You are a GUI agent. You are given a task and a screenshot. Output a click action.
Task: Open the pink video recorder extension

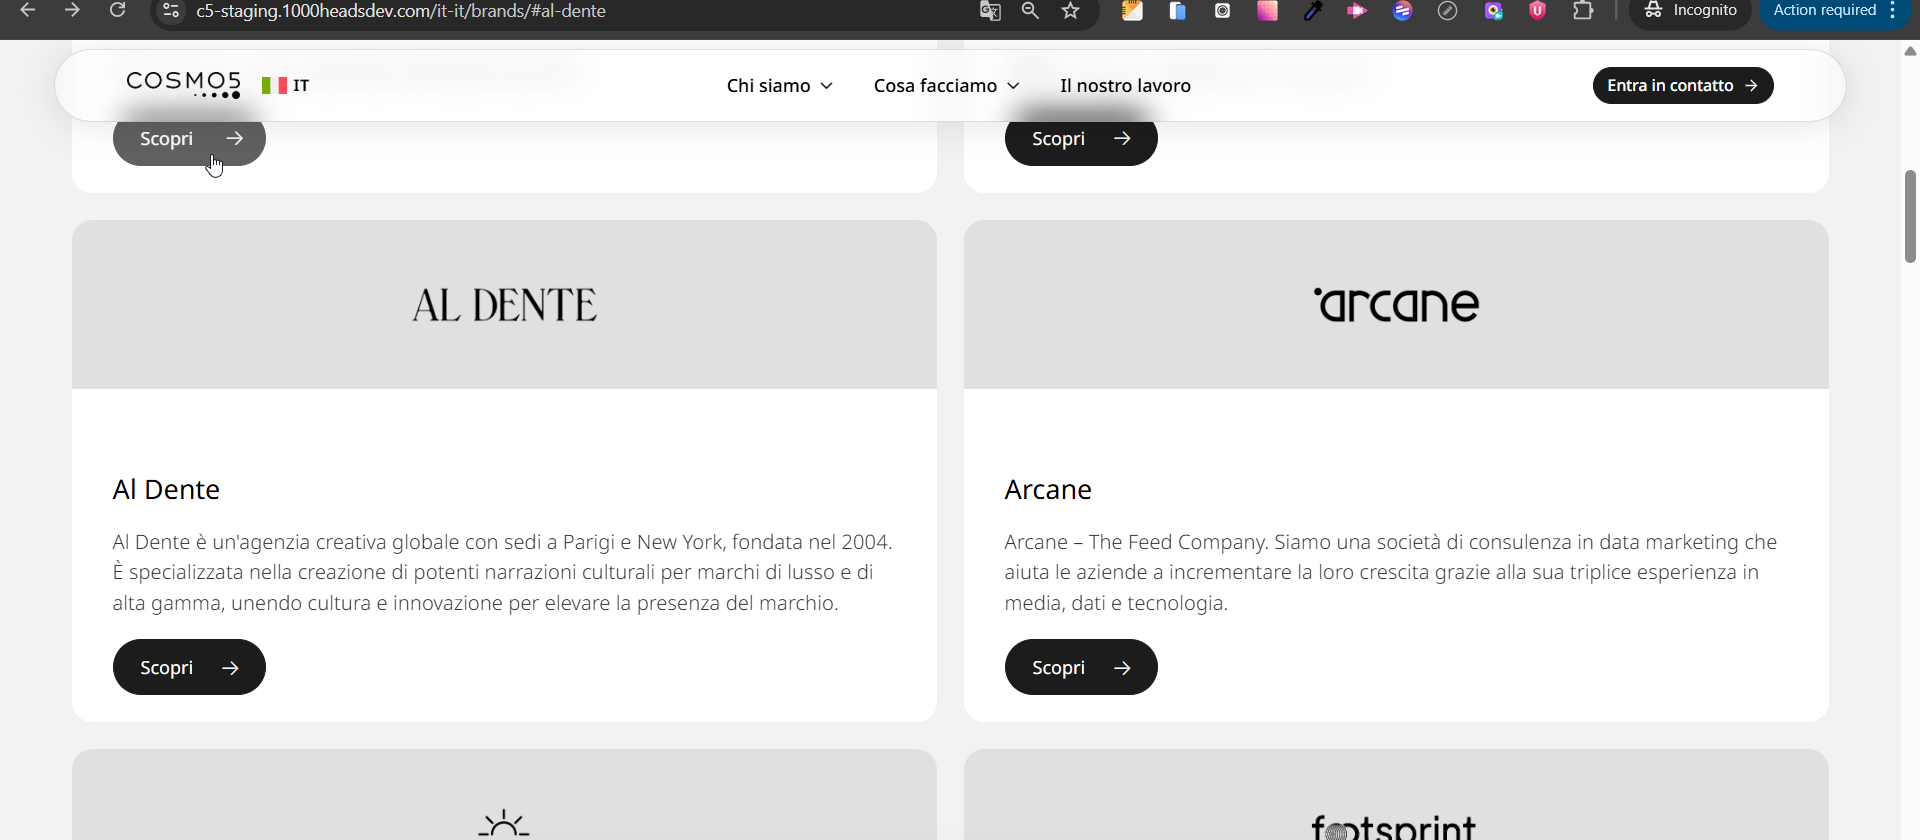tap(1357, 11)
